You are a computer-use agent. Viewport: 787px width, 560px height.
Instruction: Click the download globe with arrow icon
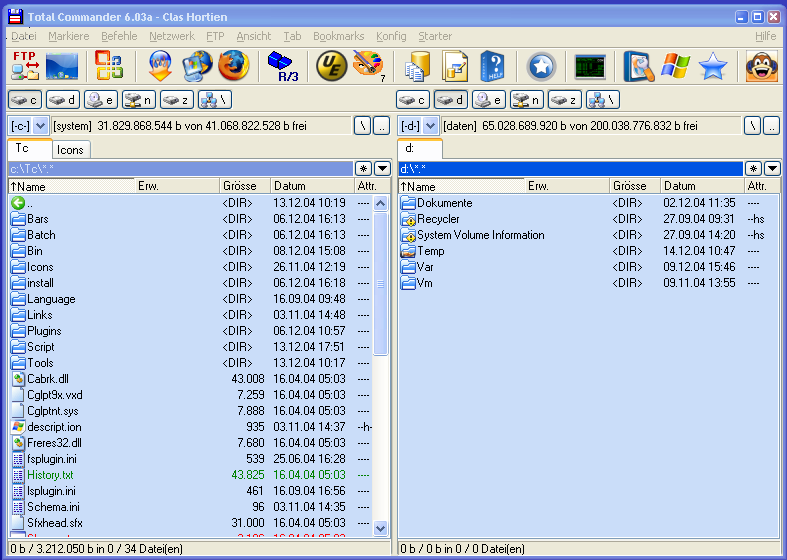click(x=161, y=66)
